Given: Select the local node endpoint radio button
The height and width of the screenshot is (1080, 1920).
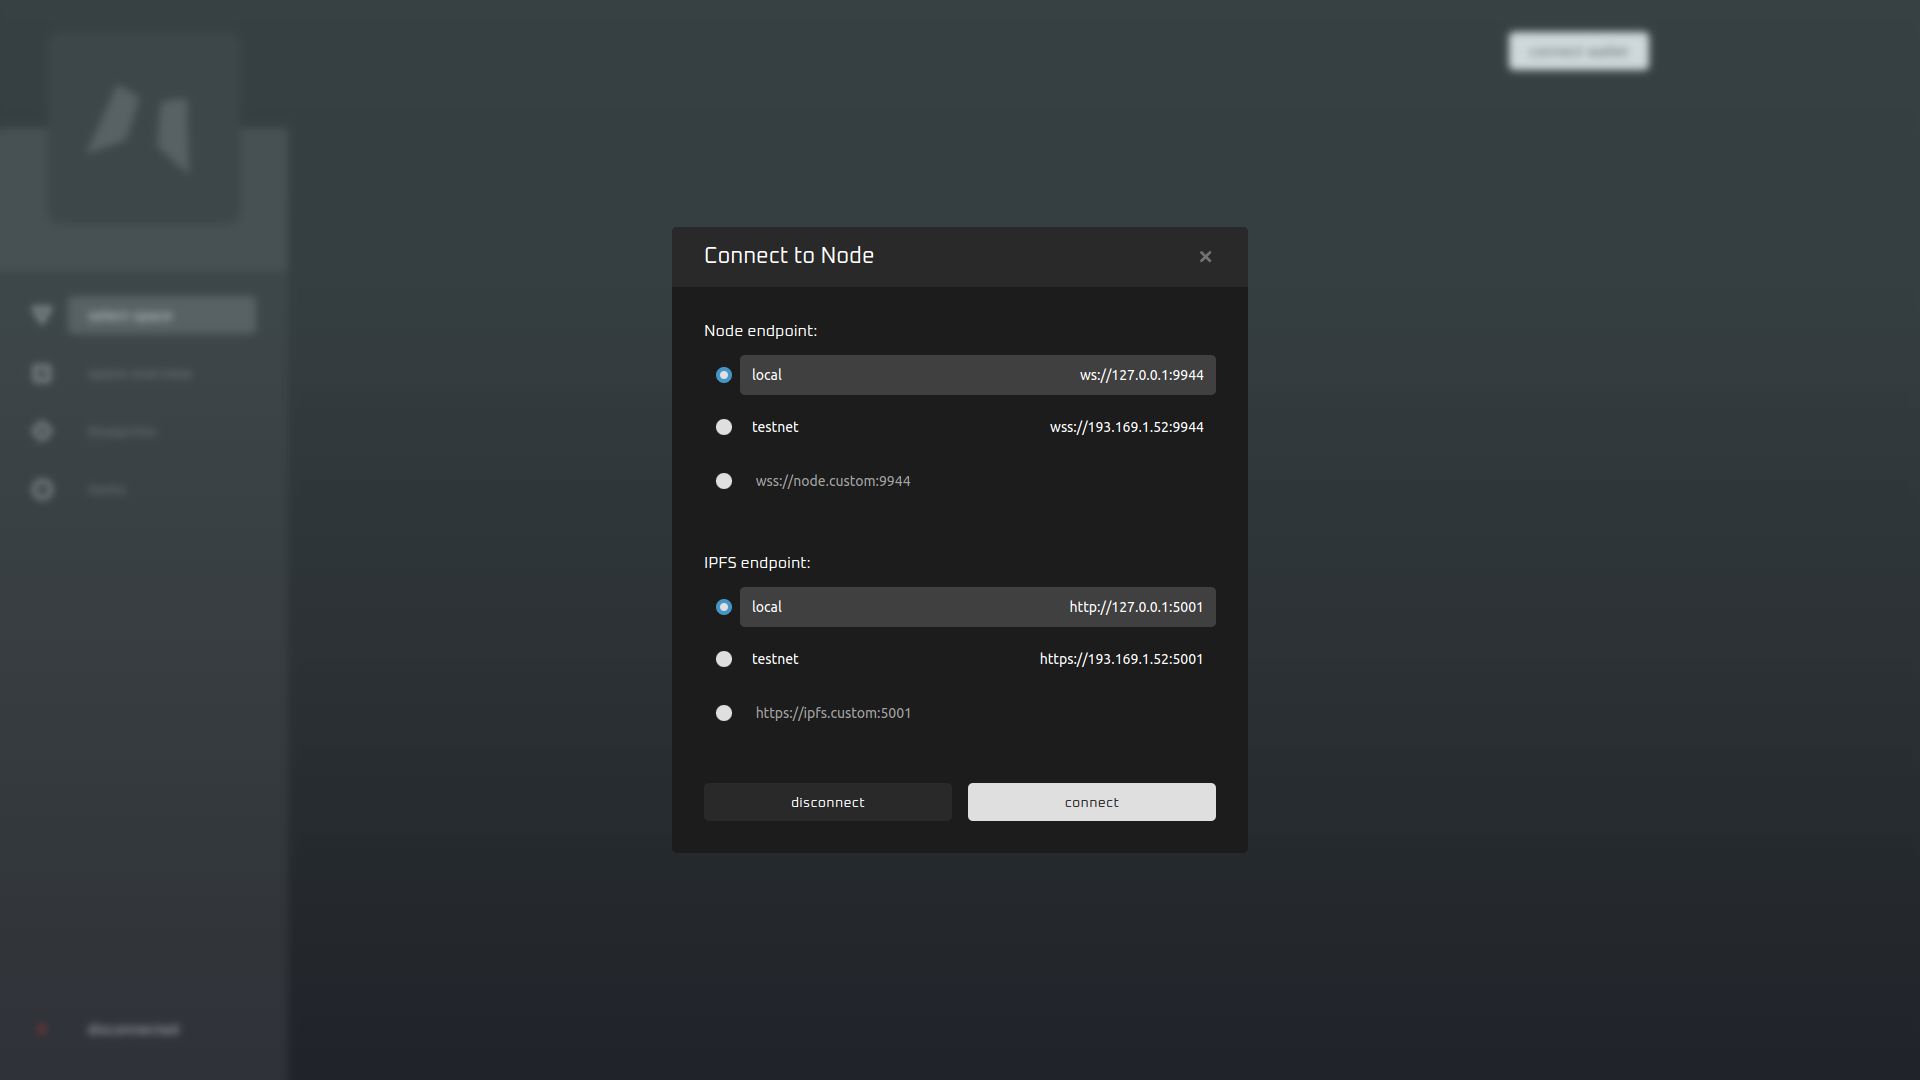Looking at the screenshot, I should [x=724, y=375].
